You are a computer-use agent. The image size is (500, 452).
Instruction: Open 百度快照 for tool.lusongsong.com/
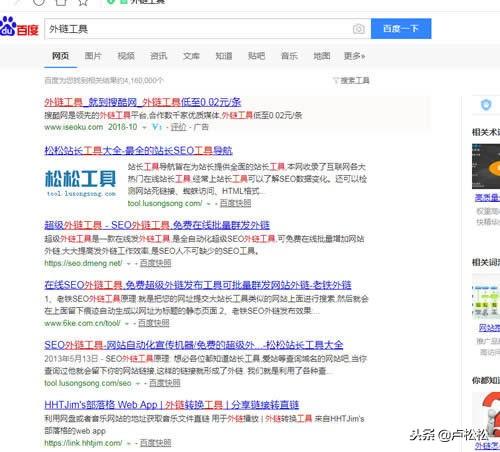235,203
